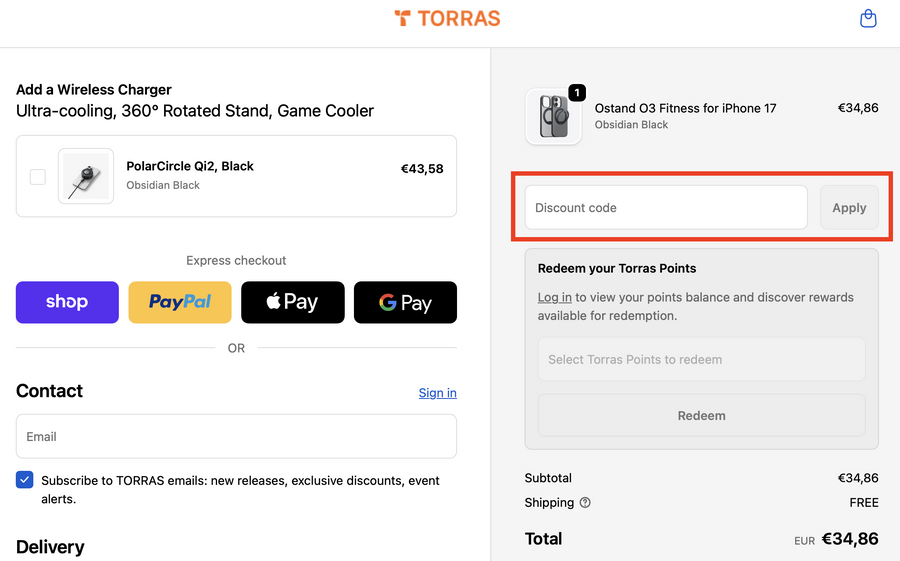Click the Sign in link
This screenshot has width=900, height=561.
[x=437, y=393]
